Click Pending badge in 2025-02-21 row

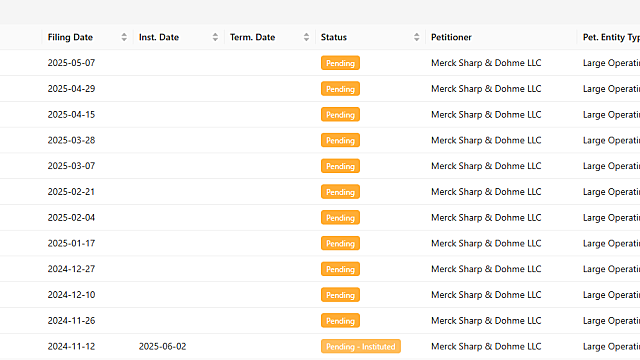pyautogui.click(x=340, y=191)
